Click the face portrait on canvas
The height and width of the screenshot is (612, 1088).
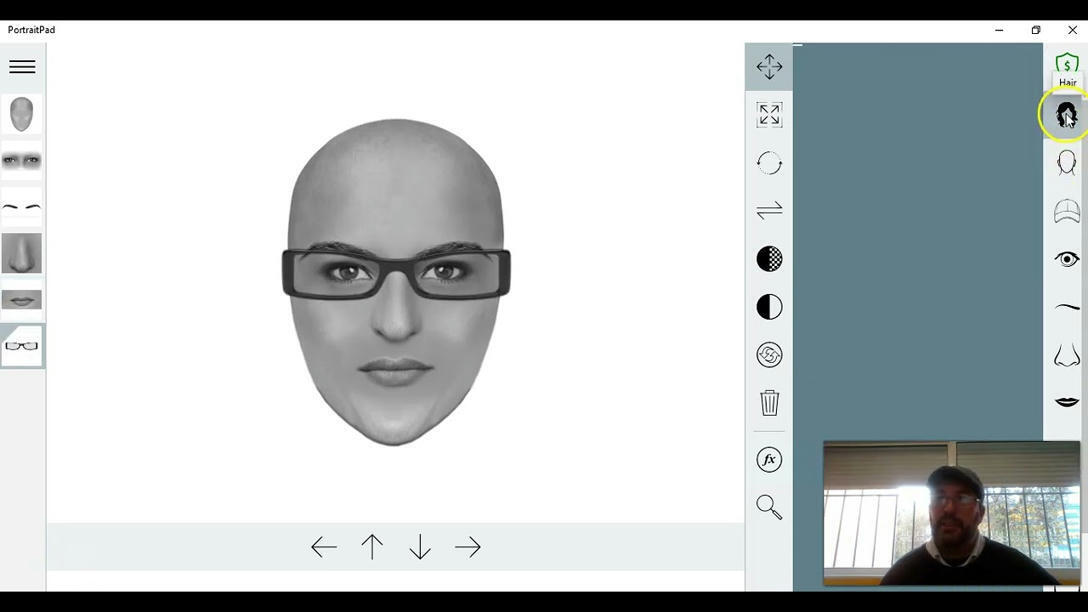396,281
